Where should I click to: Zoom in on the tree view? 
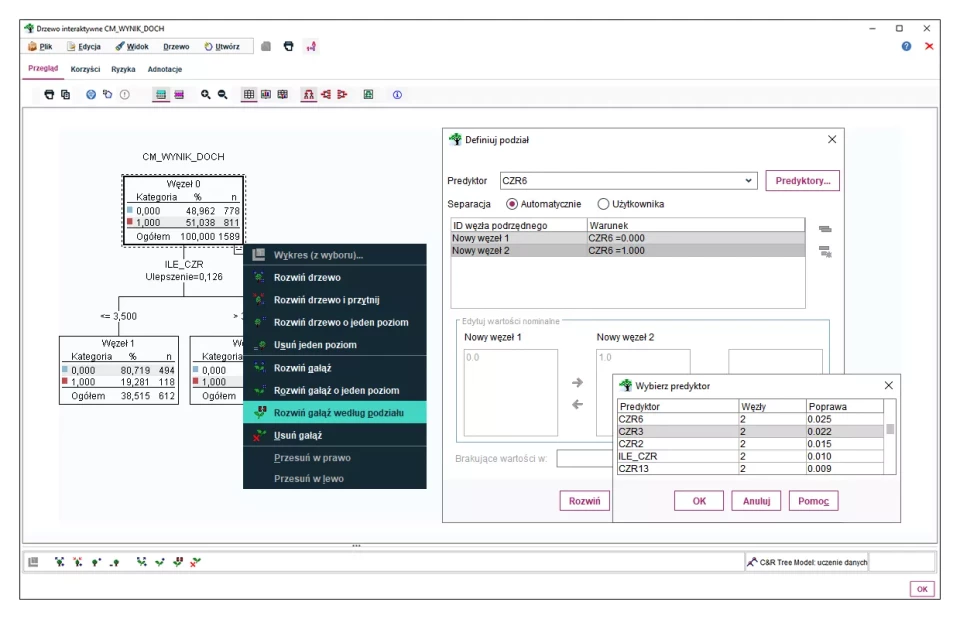[x=205, y=95]
